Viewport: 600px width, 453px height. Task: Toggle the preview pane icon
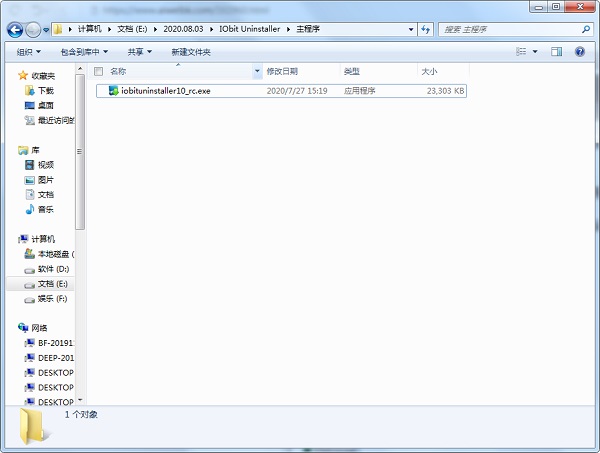pos(556,51)
